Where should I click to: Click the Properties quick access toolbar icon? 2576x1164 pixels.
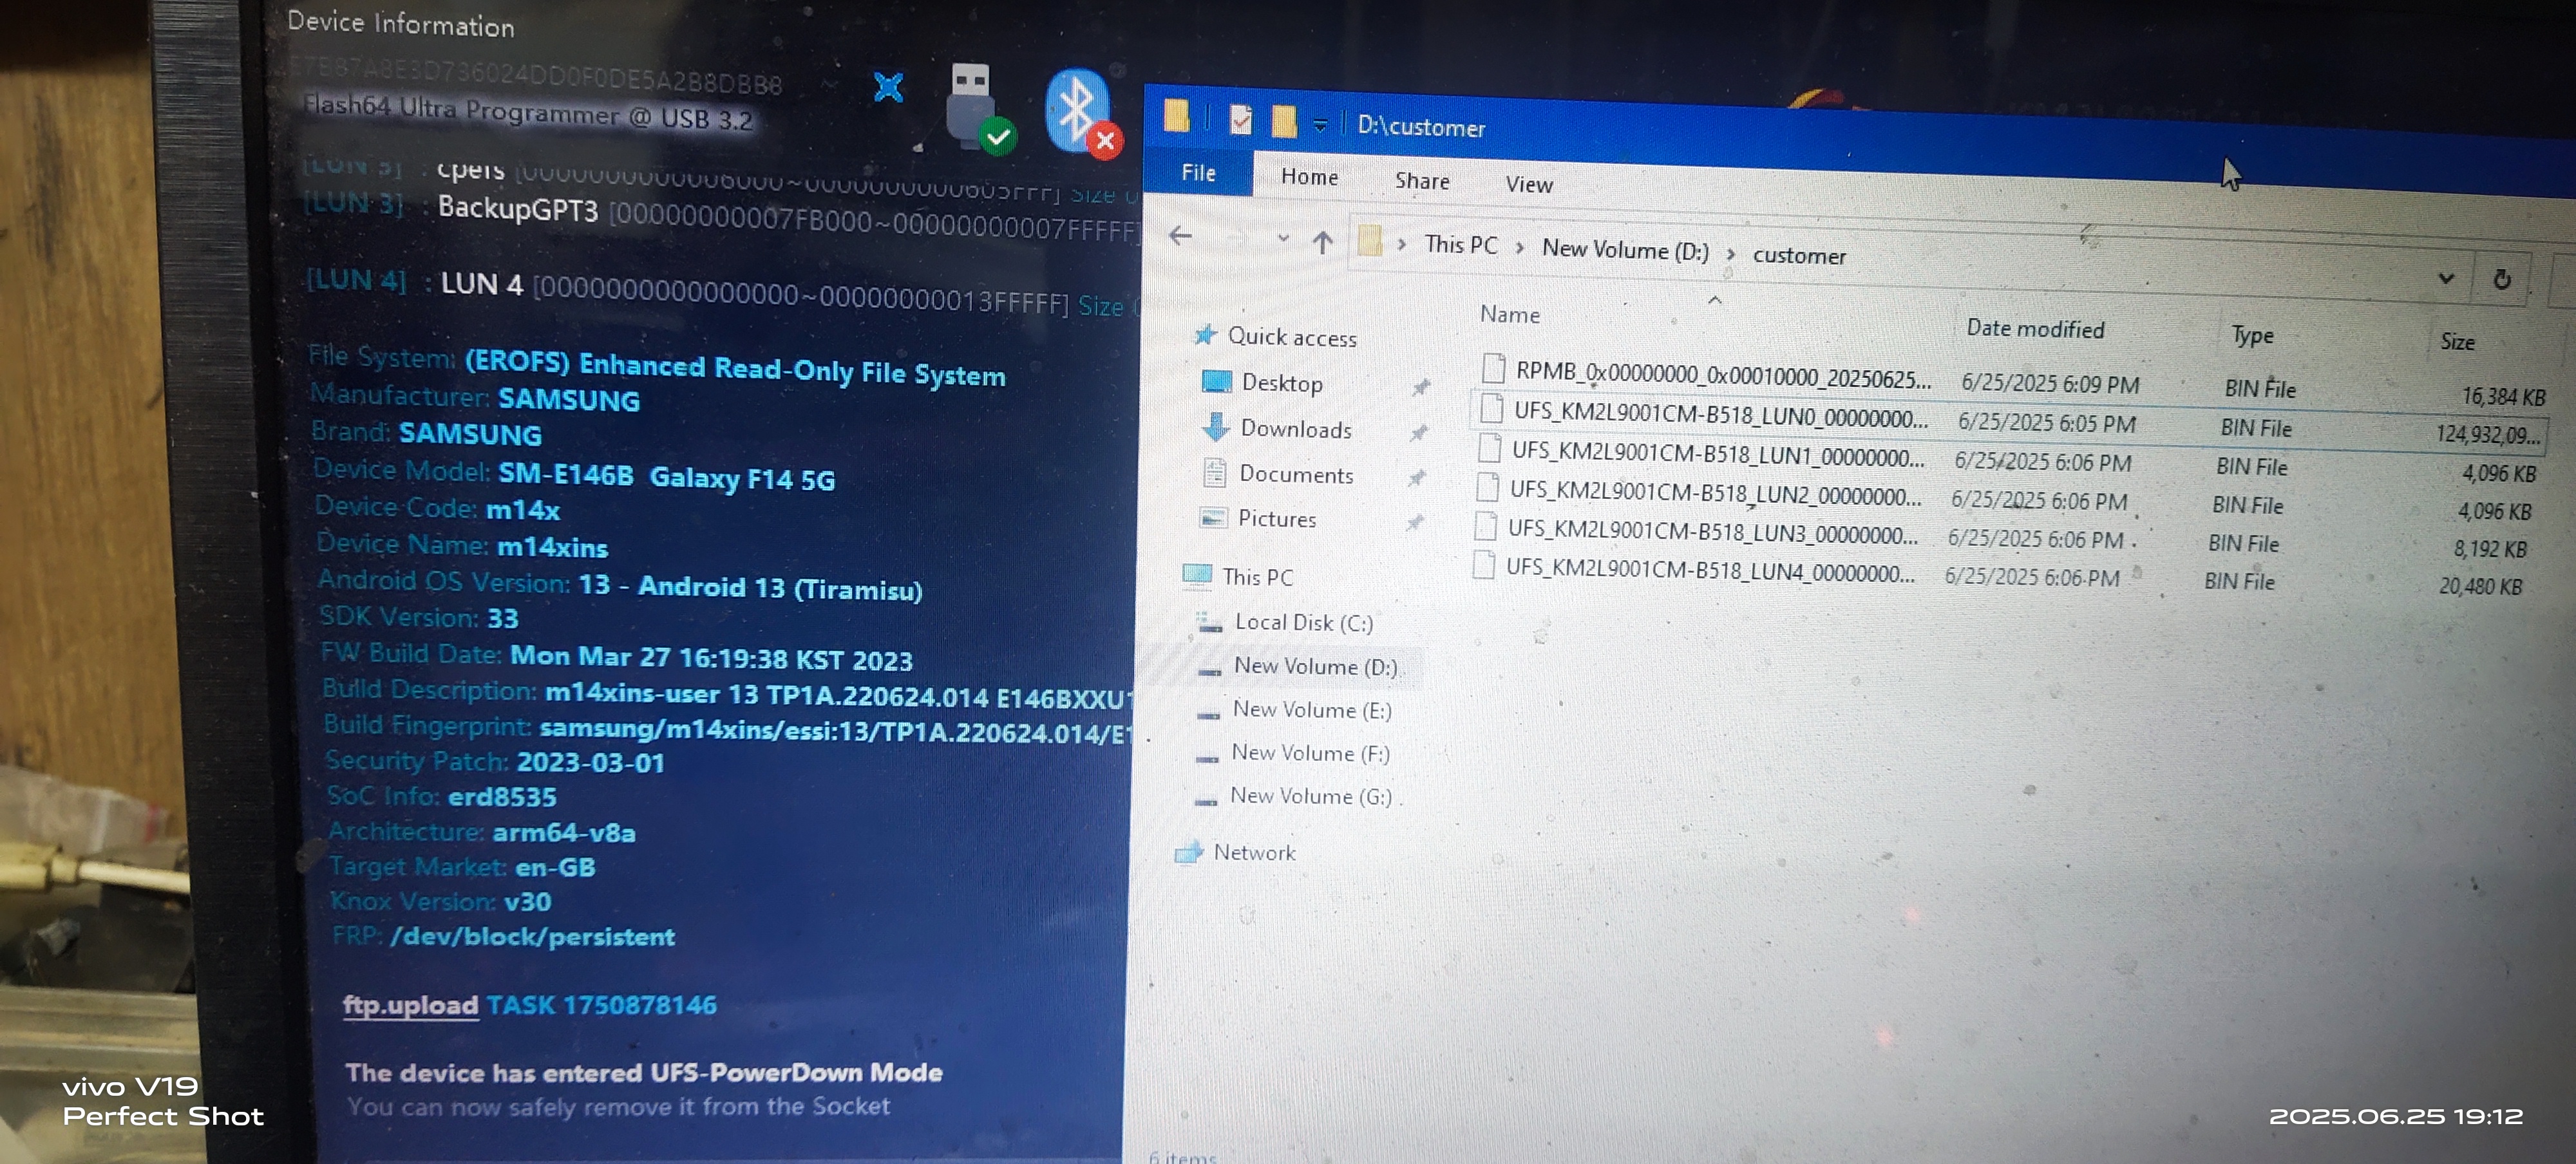(1240, 121)
